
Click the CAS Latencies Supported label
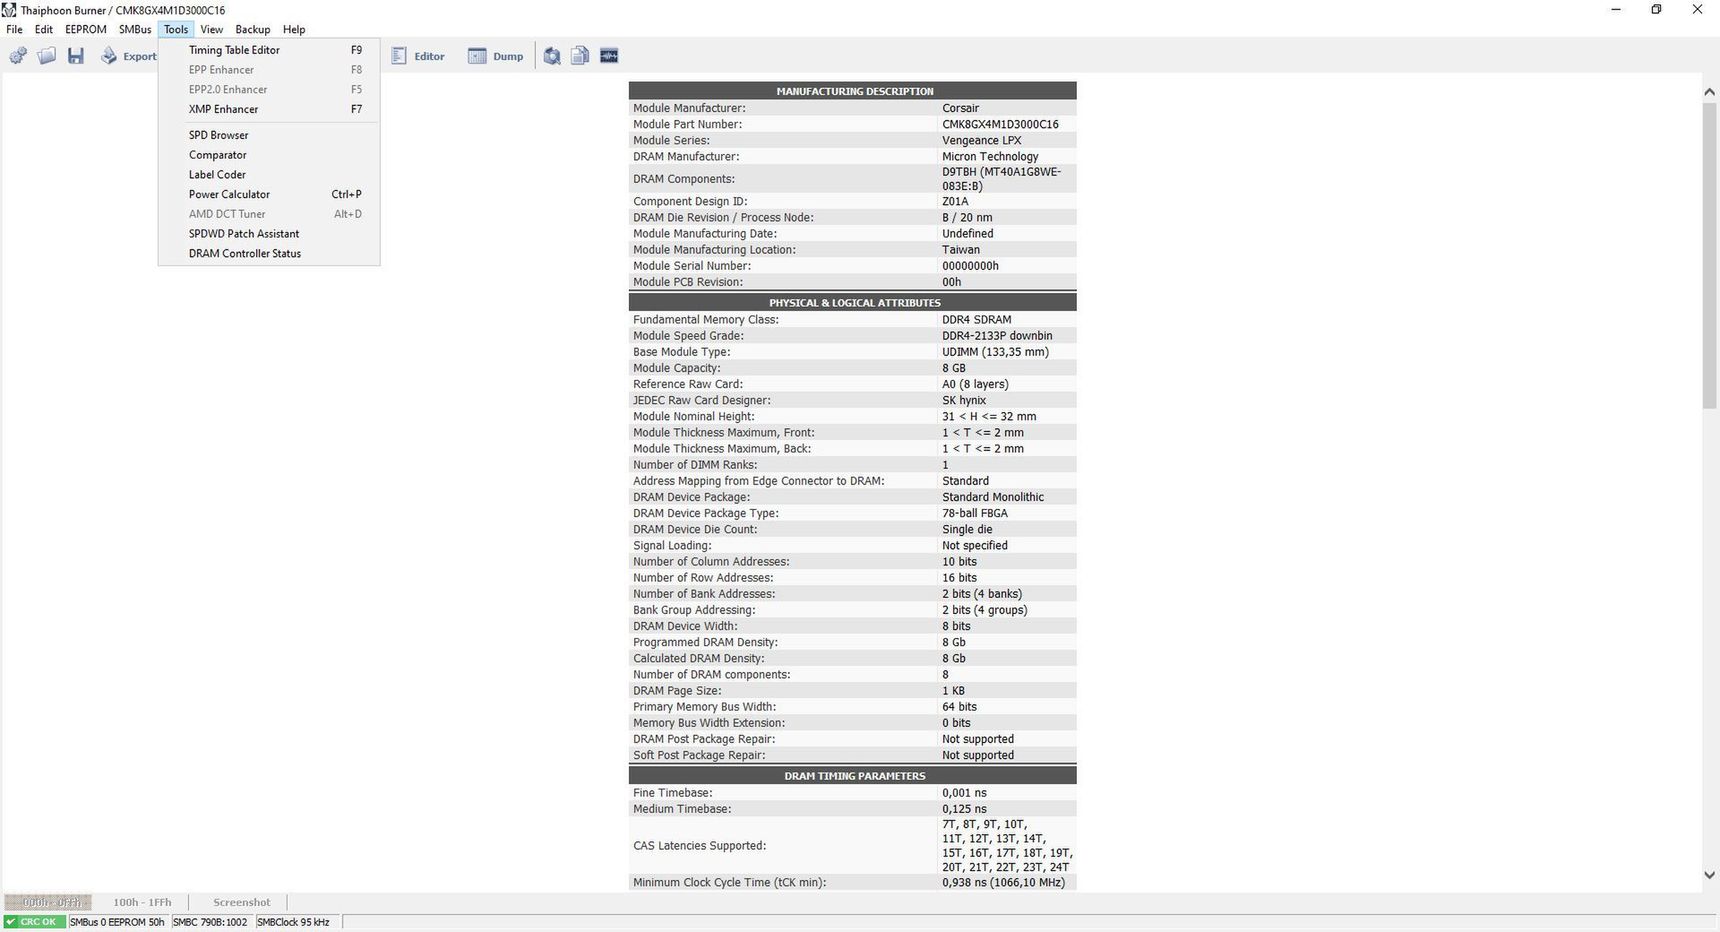[x=700, y=845]
